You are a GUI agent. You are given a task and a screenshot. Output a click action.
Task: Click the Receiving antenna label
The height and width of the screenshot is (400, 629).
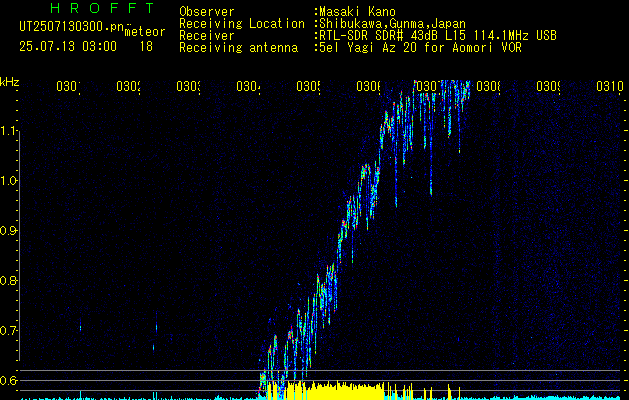pyautogui.click(x=238, y=48)
